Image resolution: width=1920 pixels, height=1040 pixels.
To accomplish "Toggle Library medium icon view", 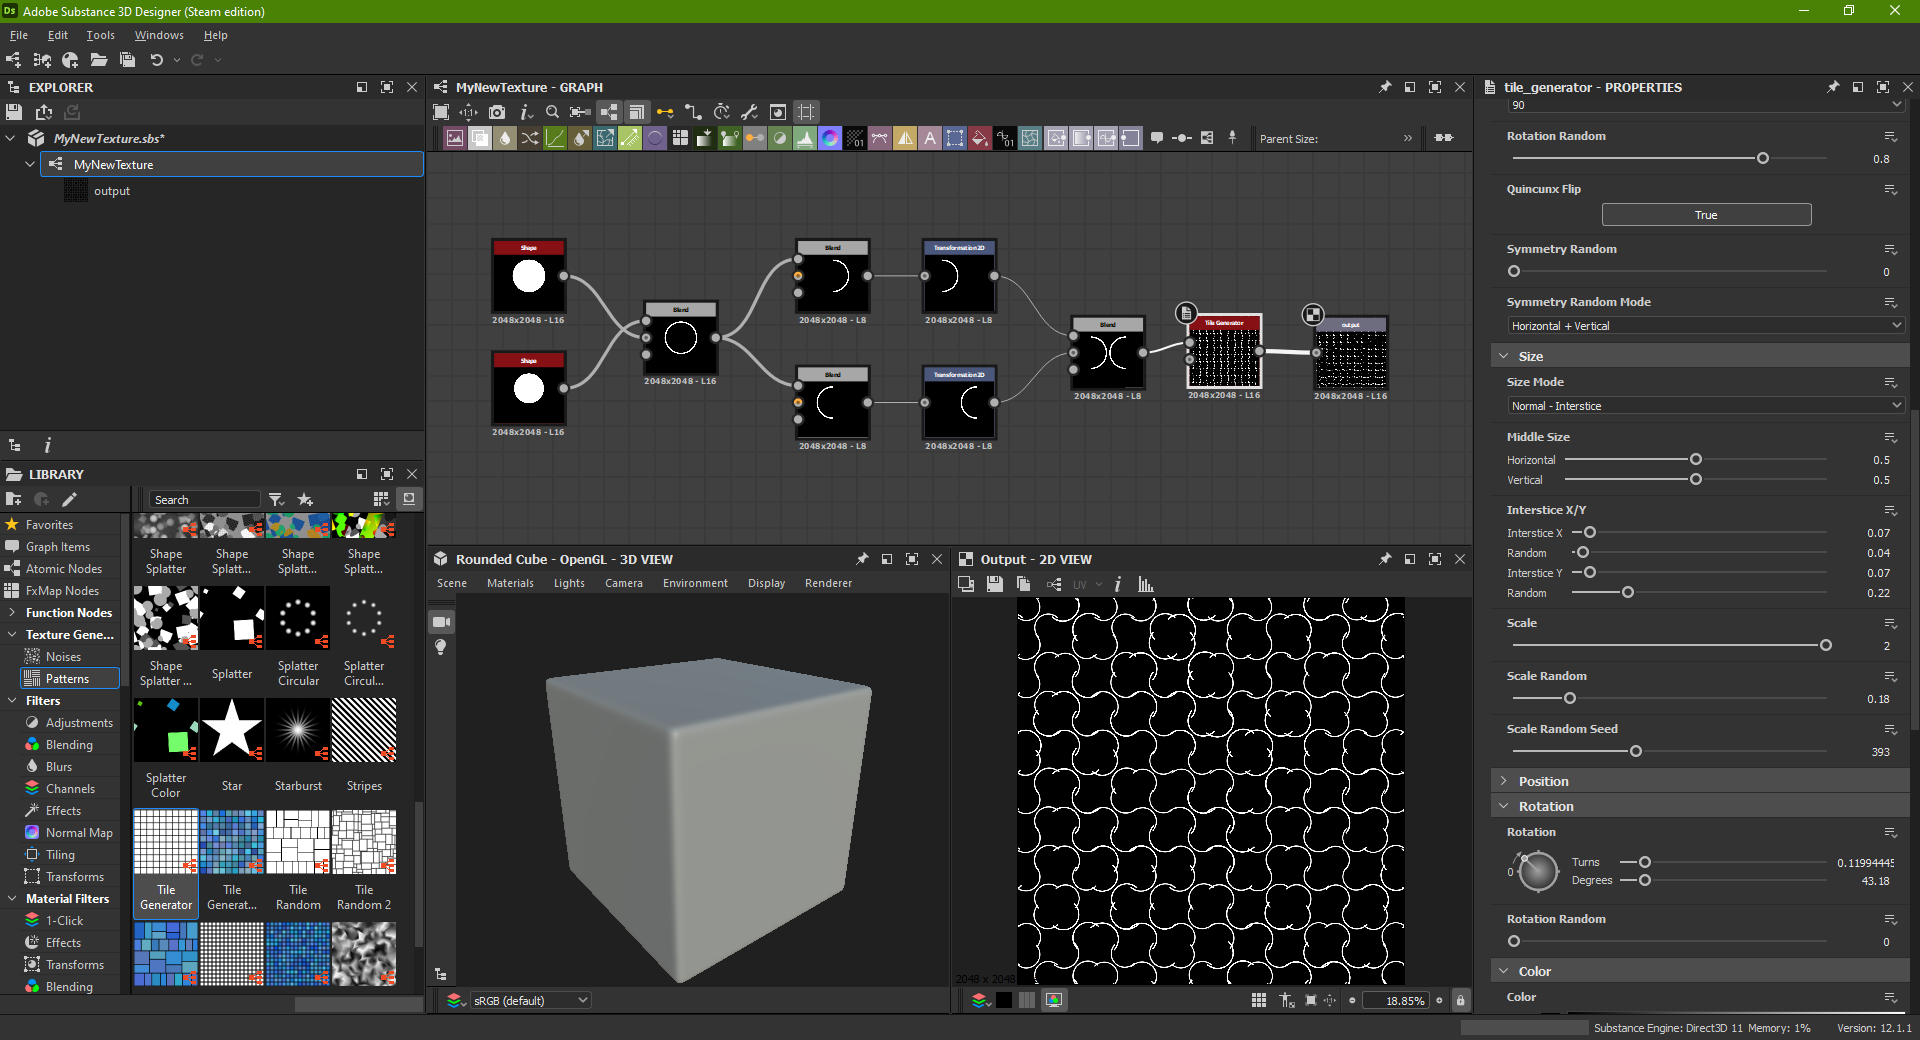I will pyautogui.click(x=409, y=499).
